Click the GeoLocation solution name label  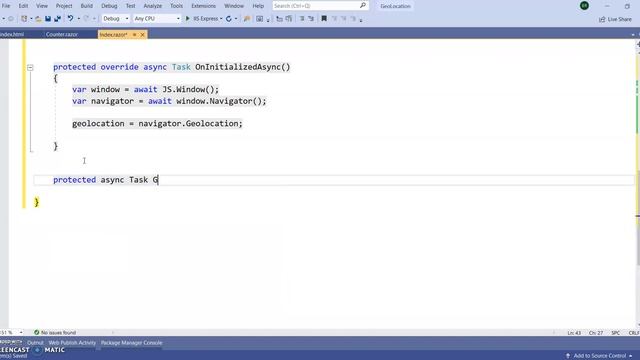pos(395,6)
